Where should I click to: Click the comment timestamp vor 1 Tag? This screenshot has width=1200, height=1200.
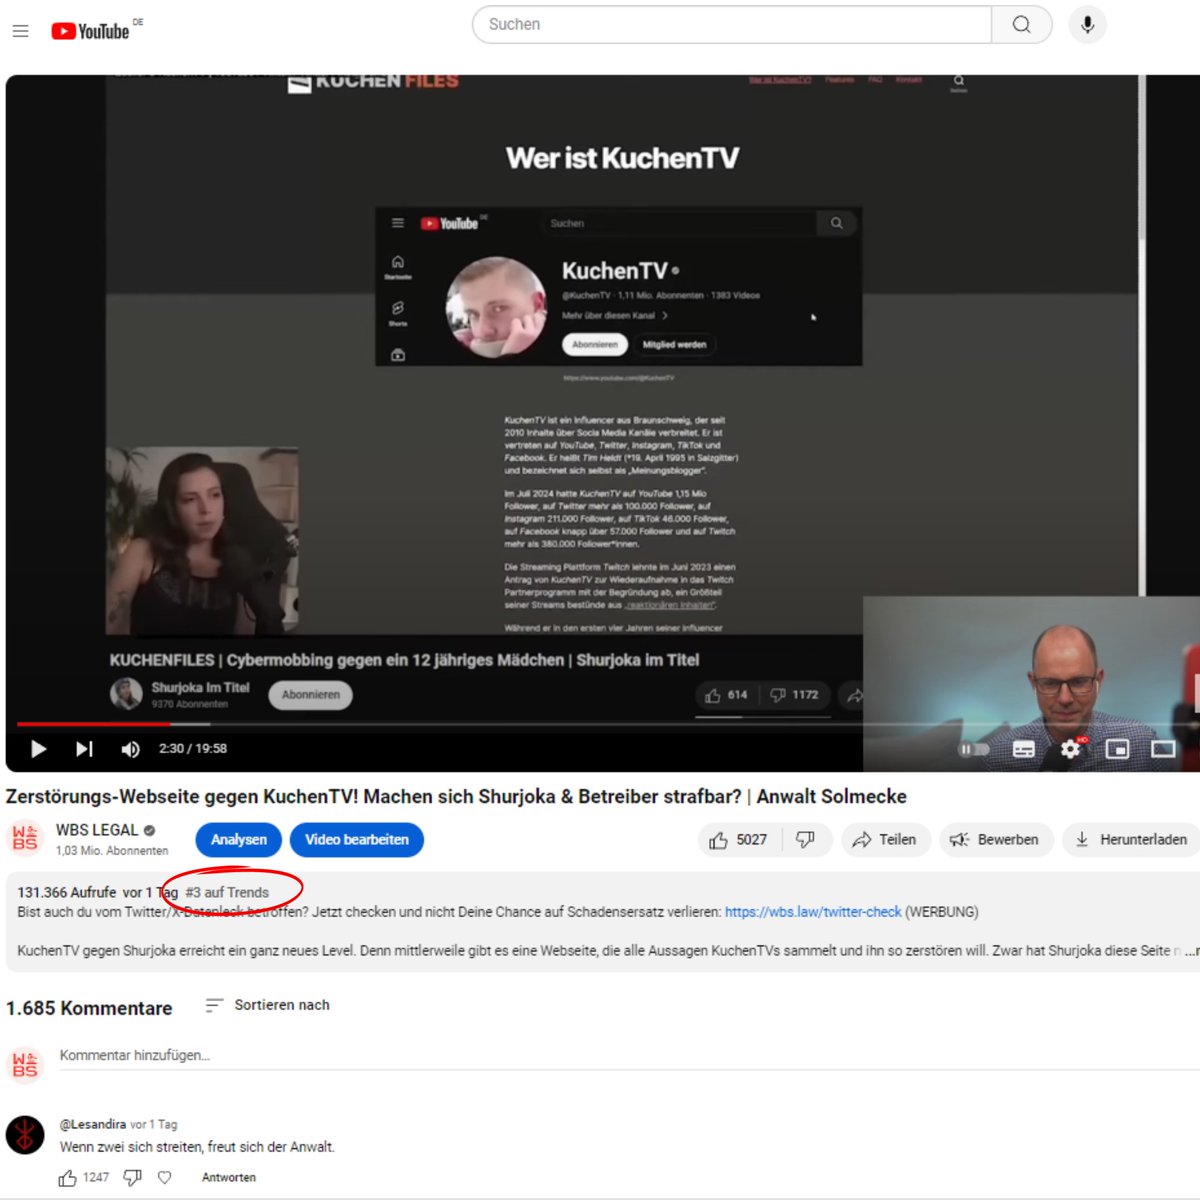point(154,1124)
